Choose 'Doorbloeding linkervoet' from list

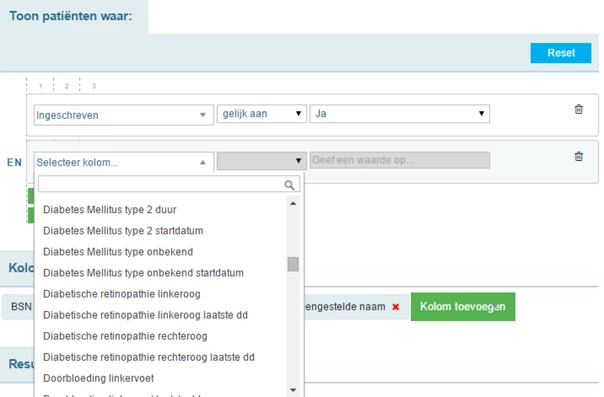pyautogui.click(x=99, y=378)
